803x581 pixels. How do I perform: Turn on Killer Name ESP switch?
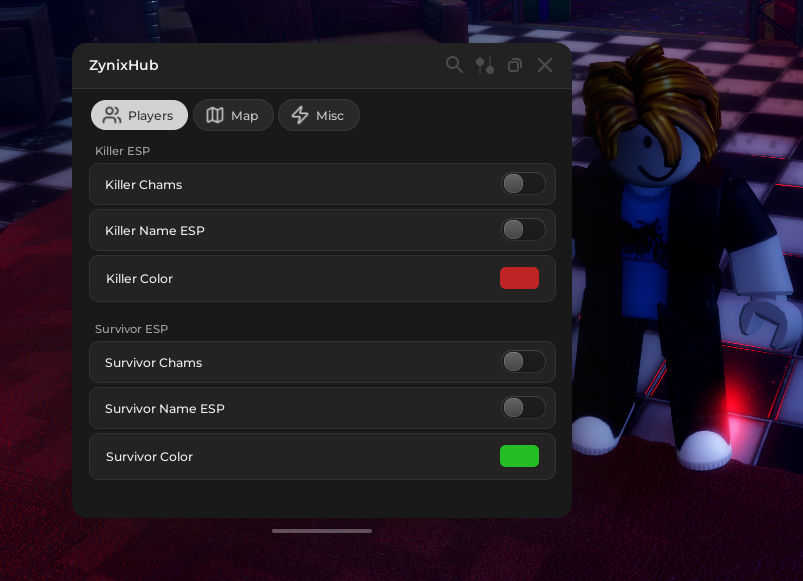523,230
